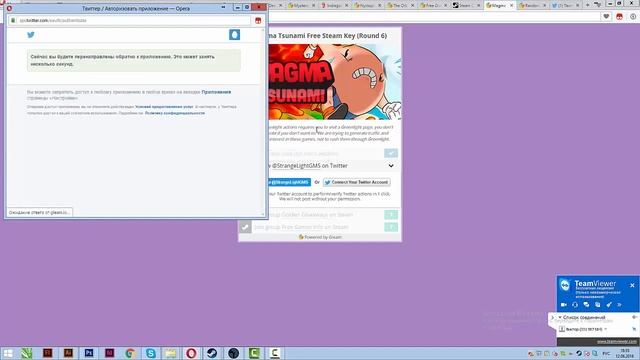Screen dimensions: 640x360
Task: Collapse TeamViewer side panel with arrow
Action: (553, 318)
